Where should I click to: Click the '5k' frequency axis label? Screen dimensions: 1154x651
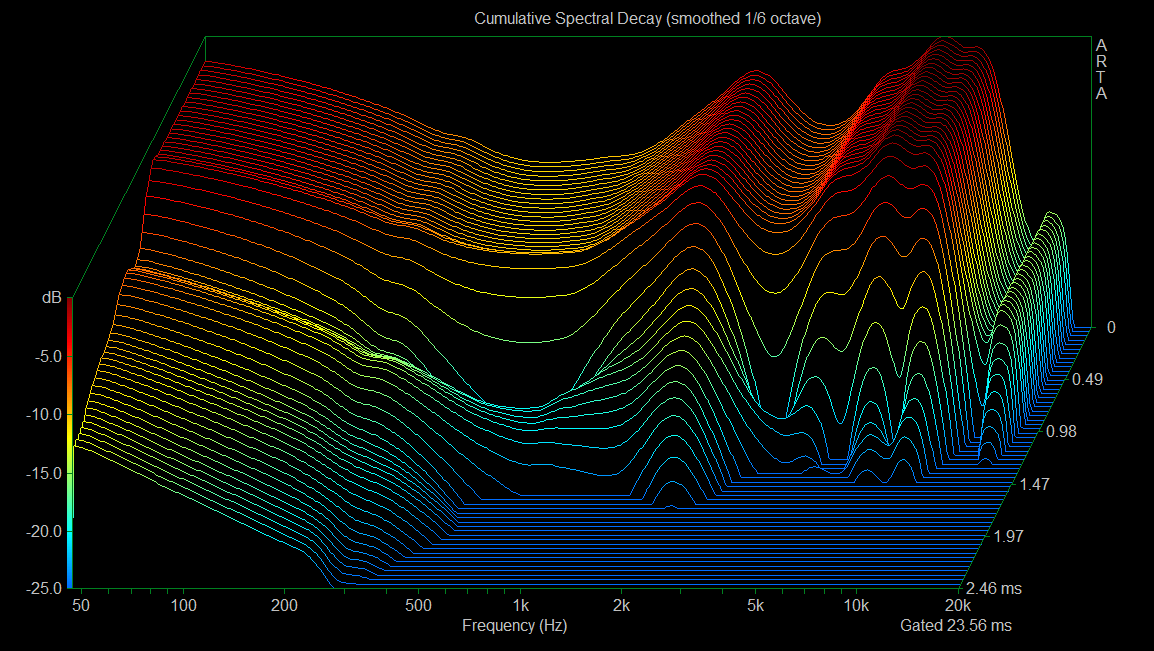(755, 605)
